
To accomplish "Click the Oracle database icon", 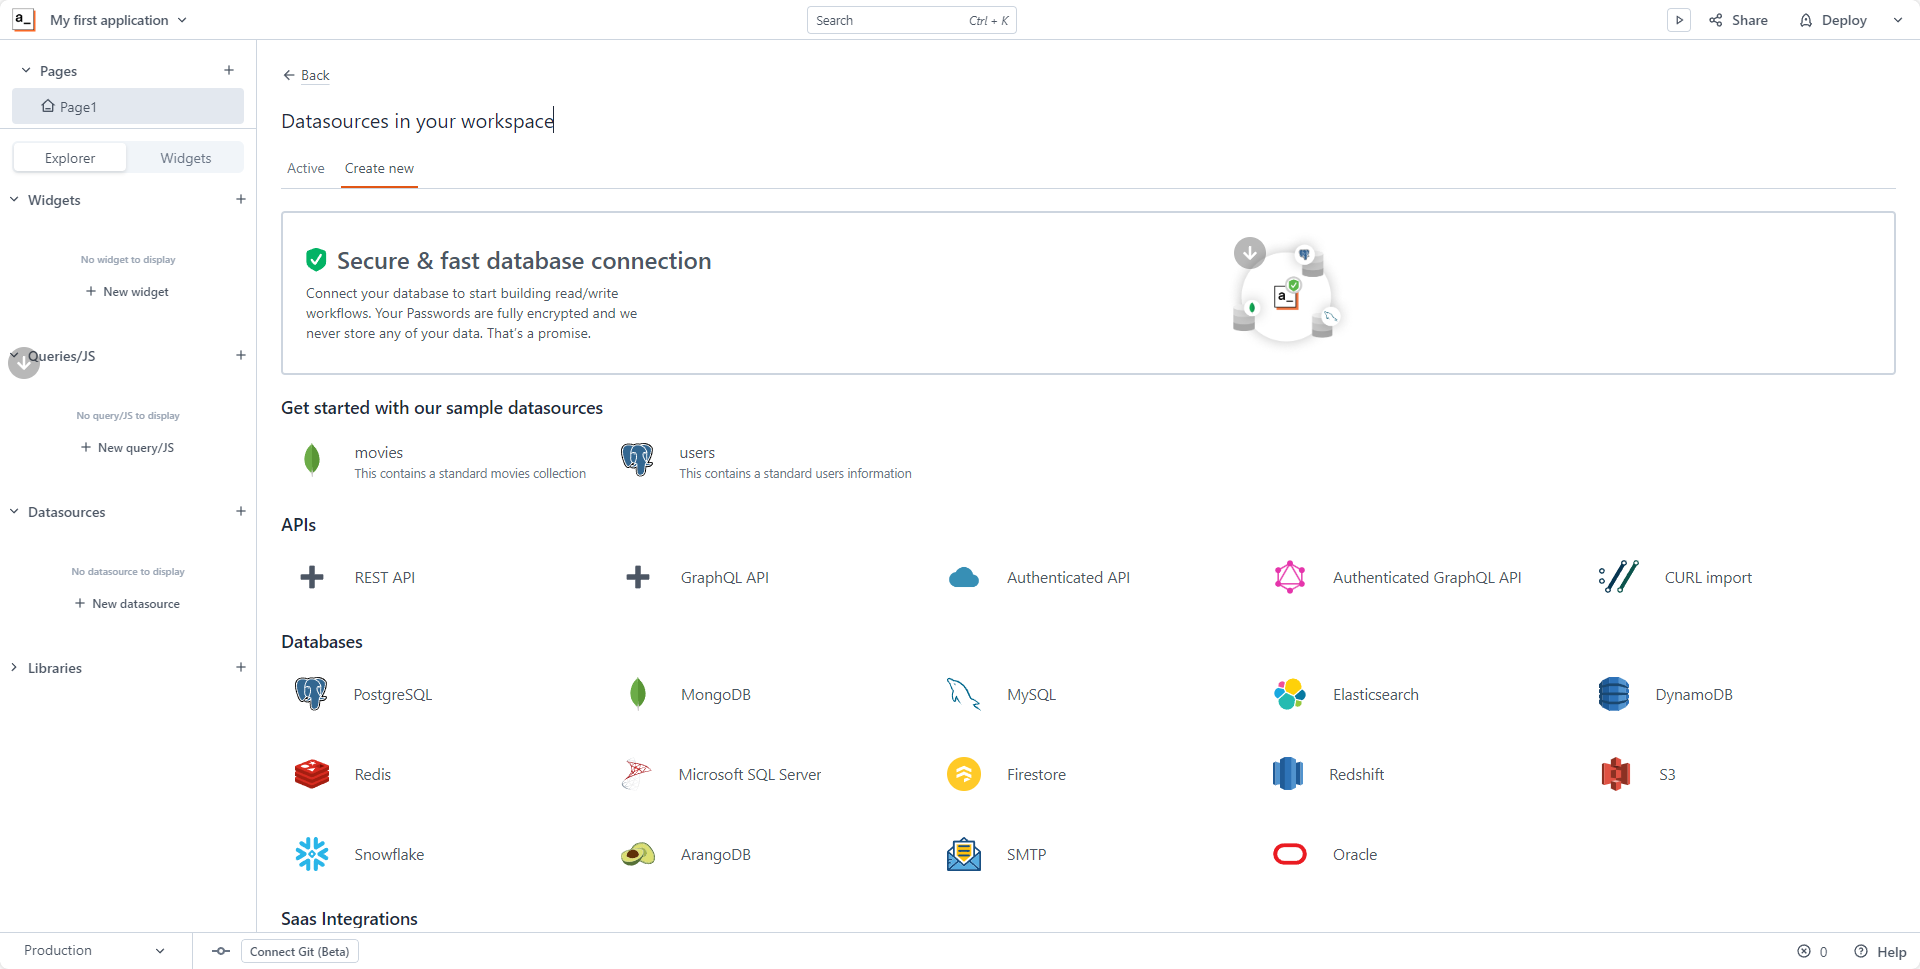I will [x=1289, y=854].
